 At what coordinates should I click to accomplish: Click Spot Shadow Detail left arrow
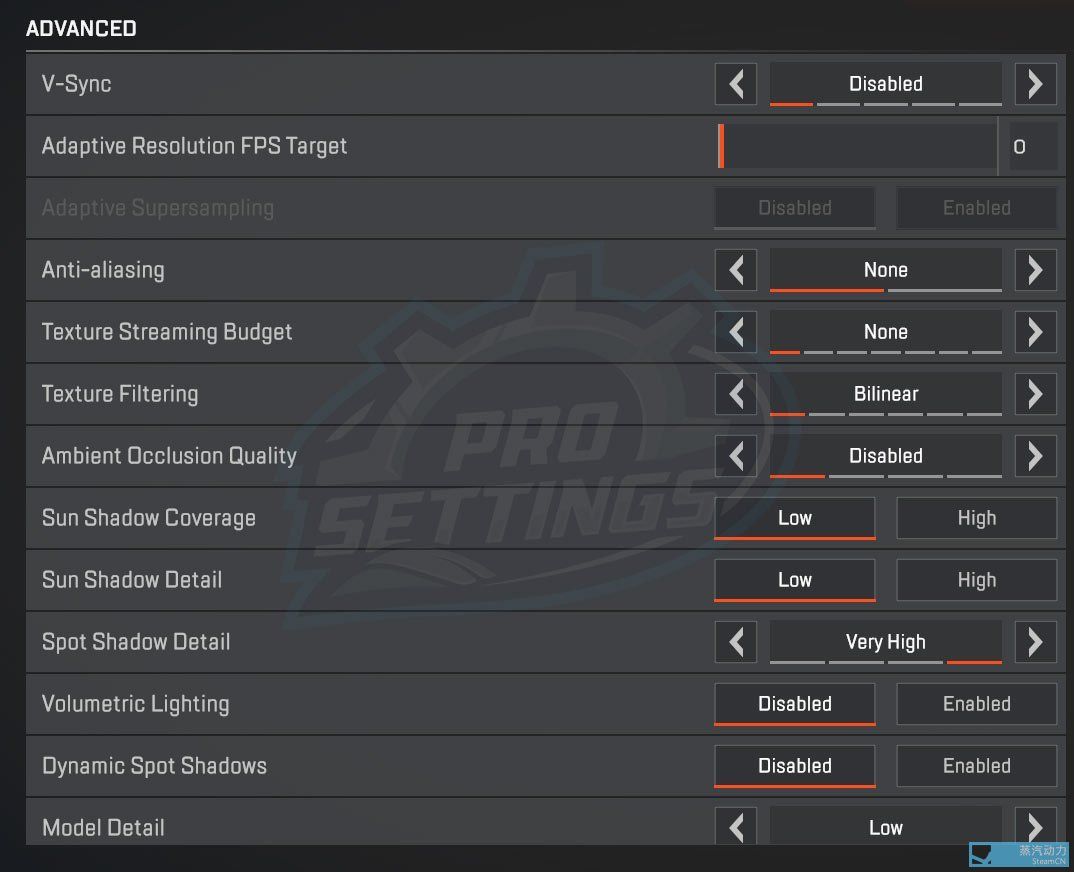(736, 642)
